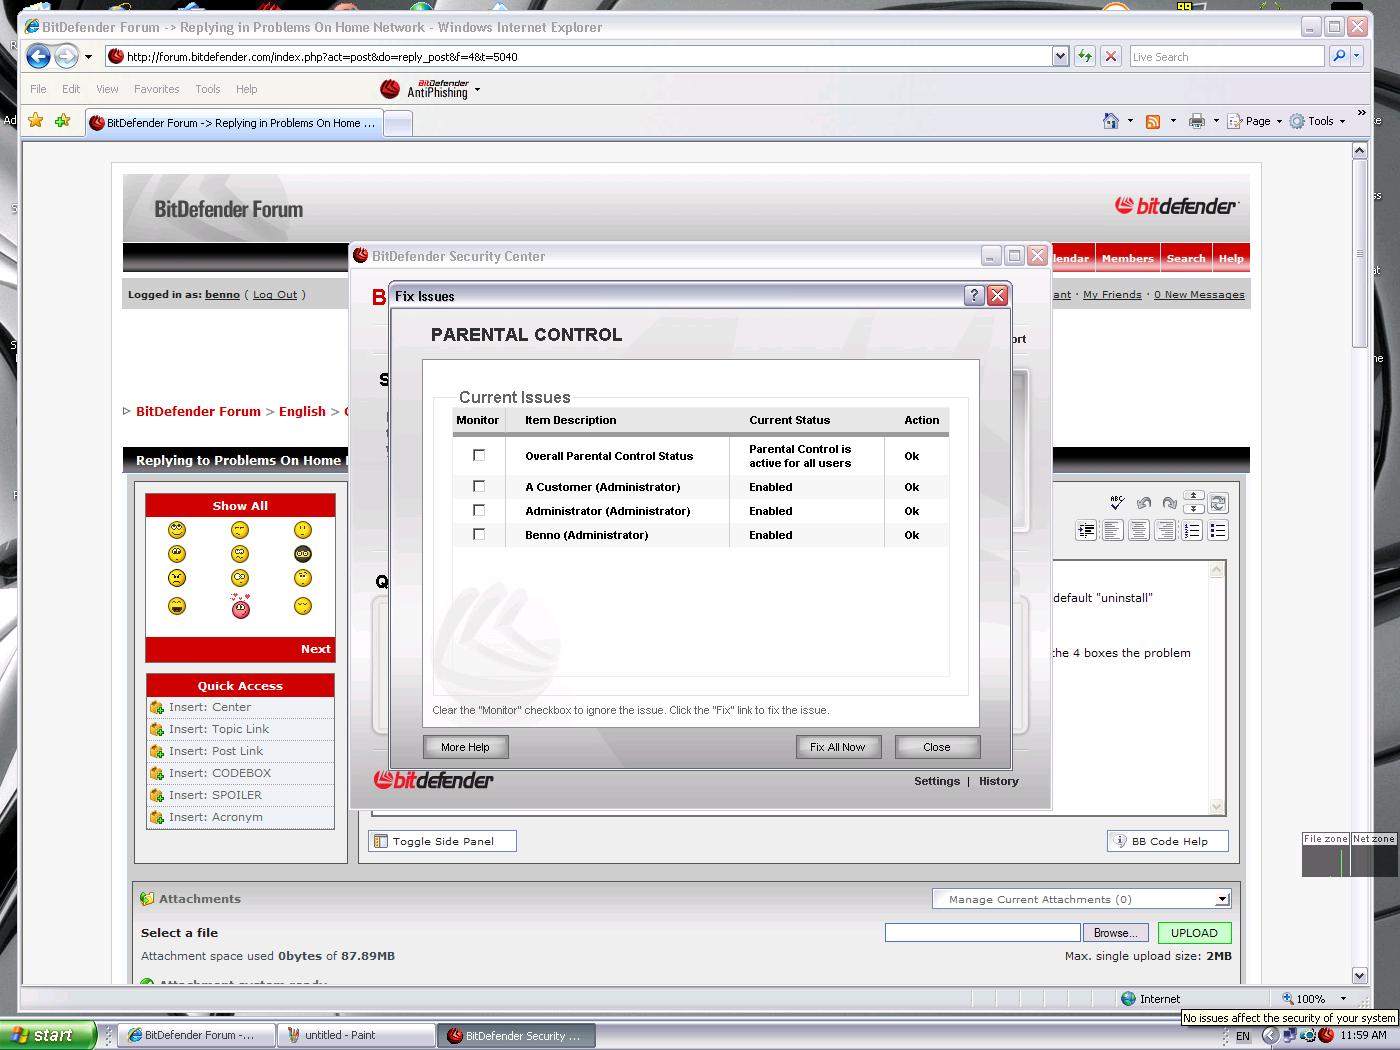Click the Log Out link
The height and width of the screenshot is (1050, 1400).
pos(275,294)
